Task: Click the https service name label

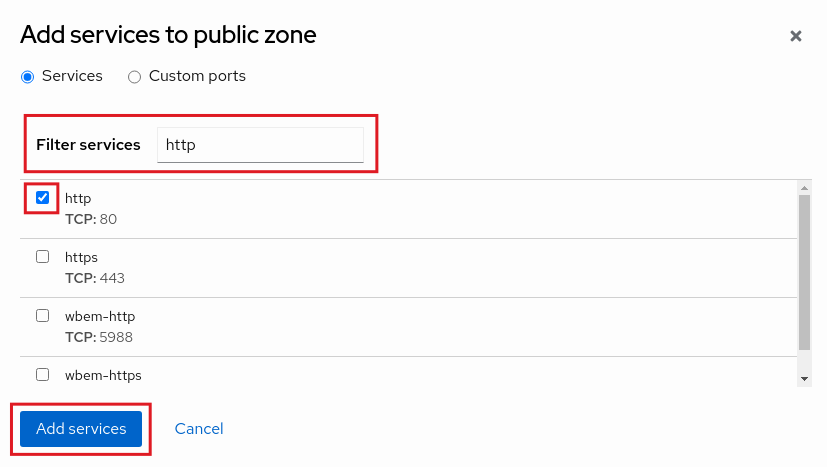Action: 81,257
